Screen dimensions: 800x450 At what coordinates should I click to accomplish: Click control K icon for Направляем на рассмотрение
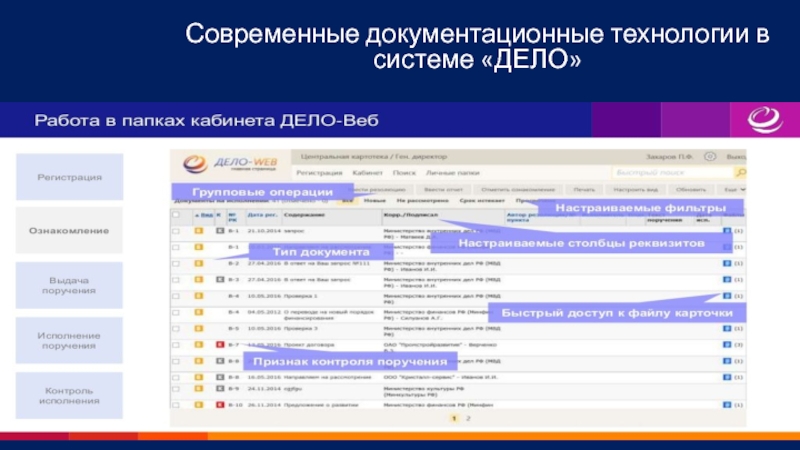click(220, 378)
